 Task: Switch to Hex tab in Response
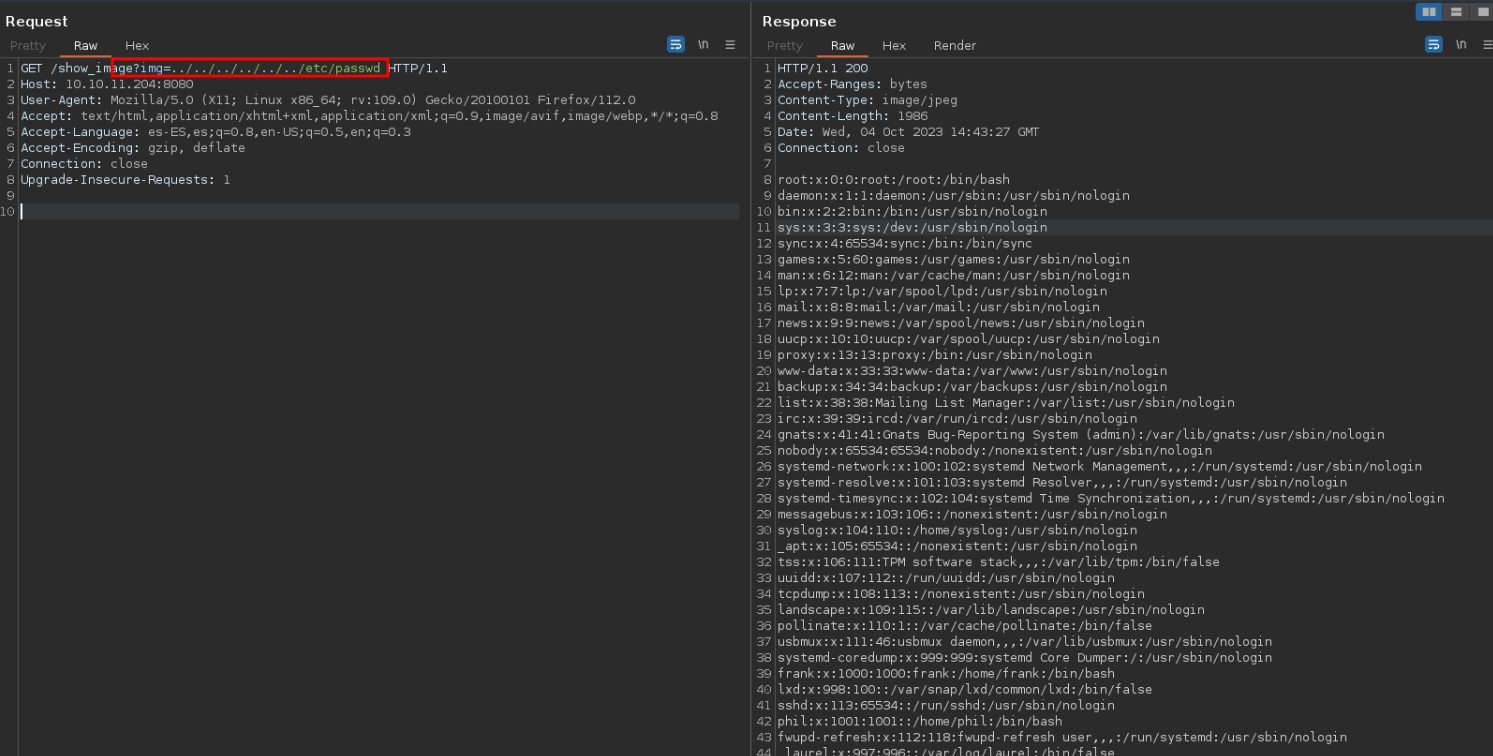click(x=894, y=46)
